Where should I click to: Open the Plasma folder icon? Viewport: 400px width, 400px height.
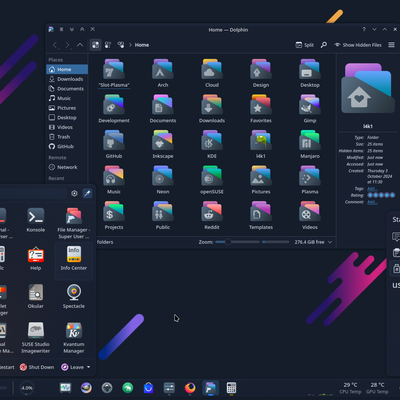tap(310, 176)
